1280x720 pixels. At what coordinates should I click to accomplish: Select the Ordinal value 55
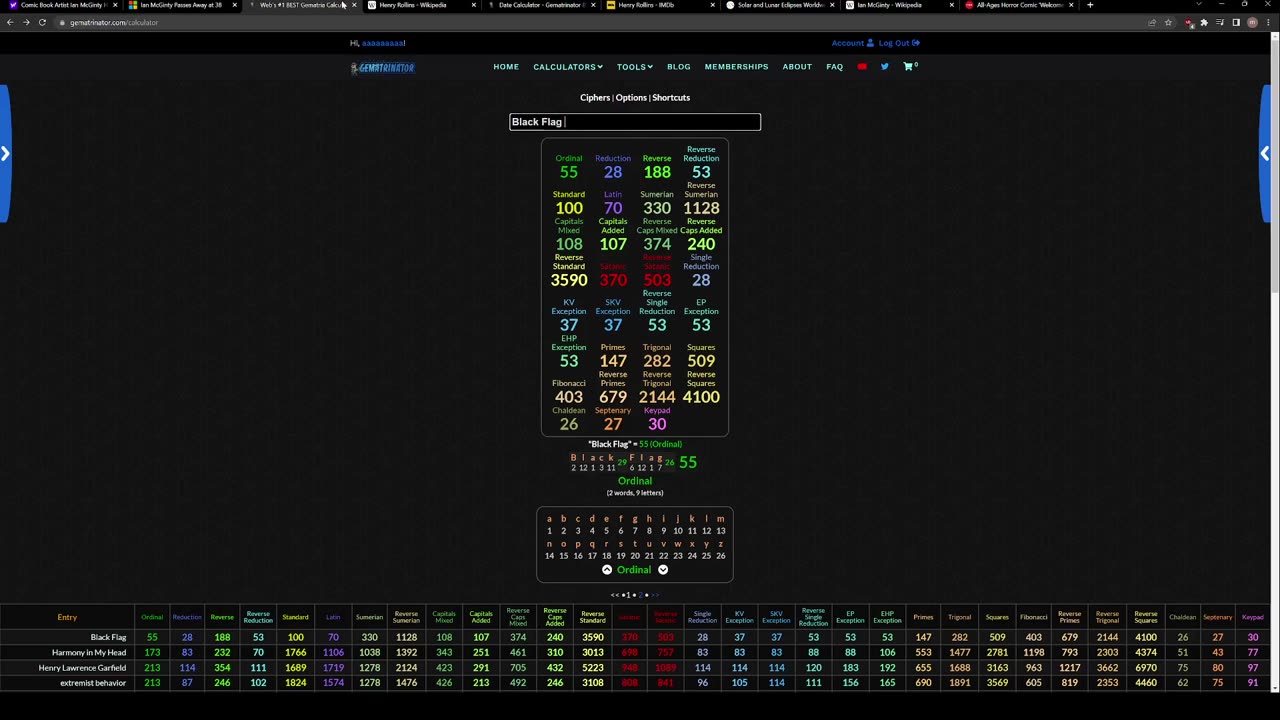[x=569, y=172]
